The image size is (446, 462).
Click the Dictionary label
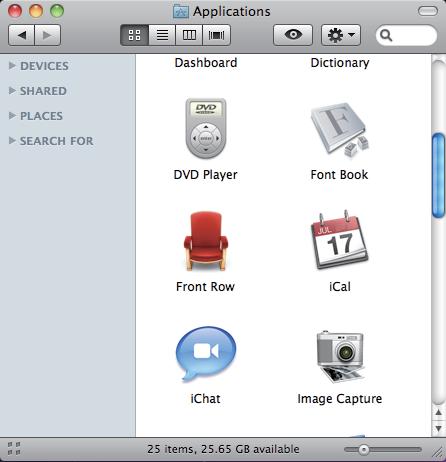(340, 63)
